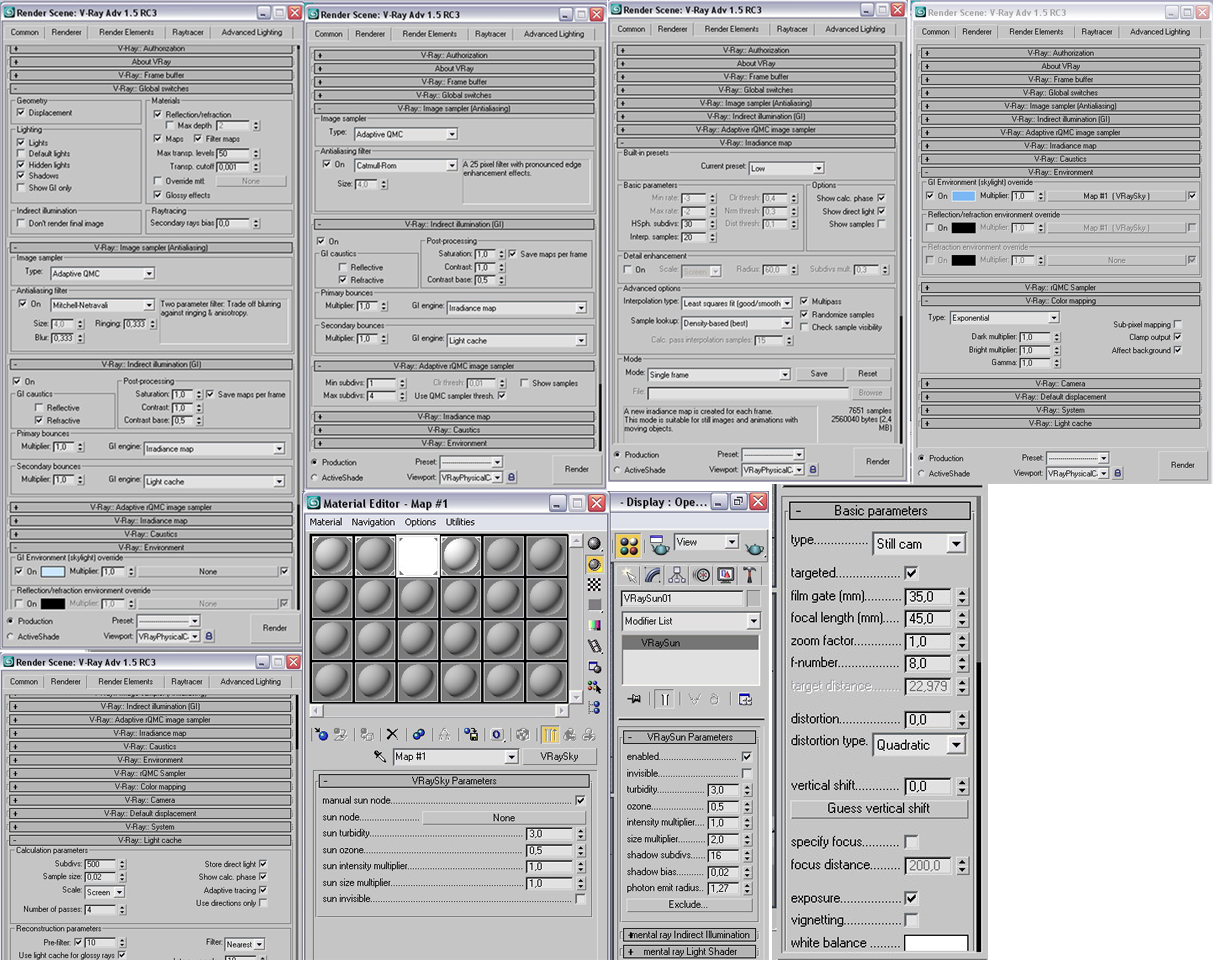Toggle Displacement checkbox in Global switches
The width and height of the screenshot is (1214, 960).
[x=21, y=113]
